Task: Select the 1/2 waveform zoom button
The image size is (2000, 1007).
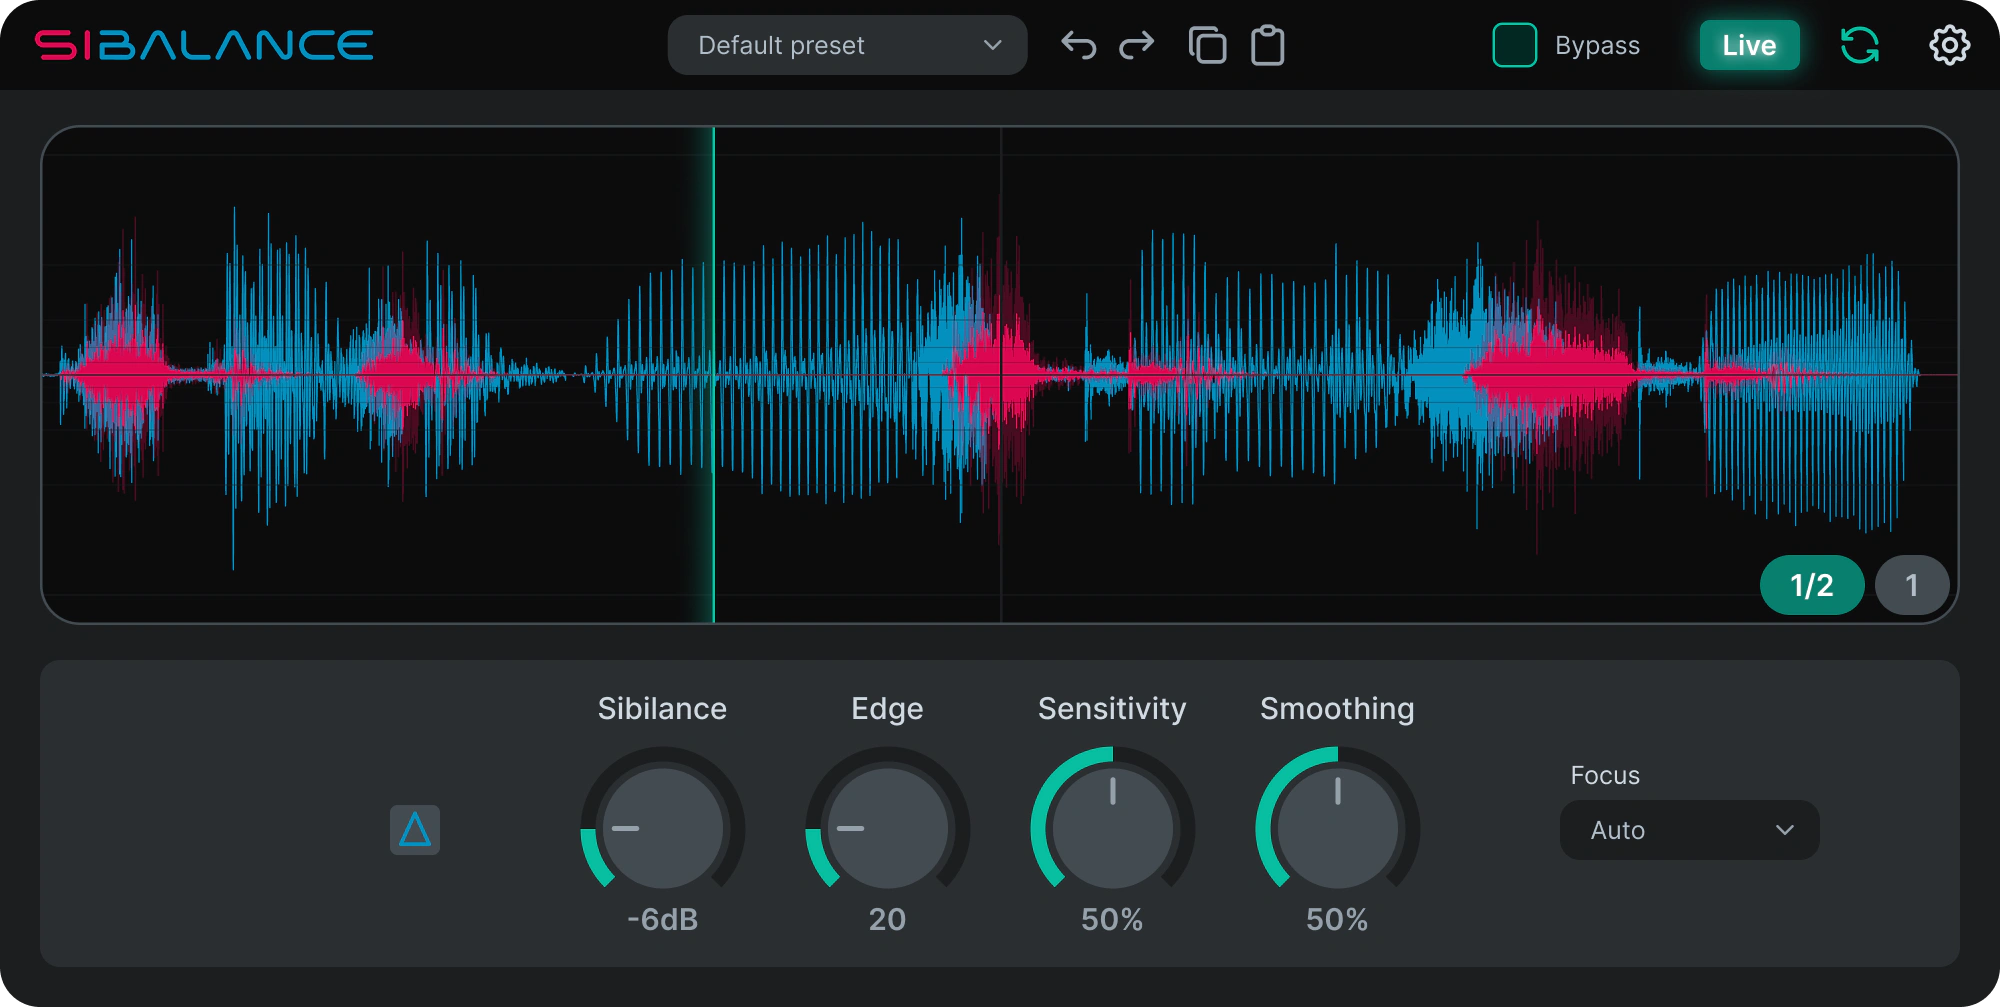Action: point(1812,585)
